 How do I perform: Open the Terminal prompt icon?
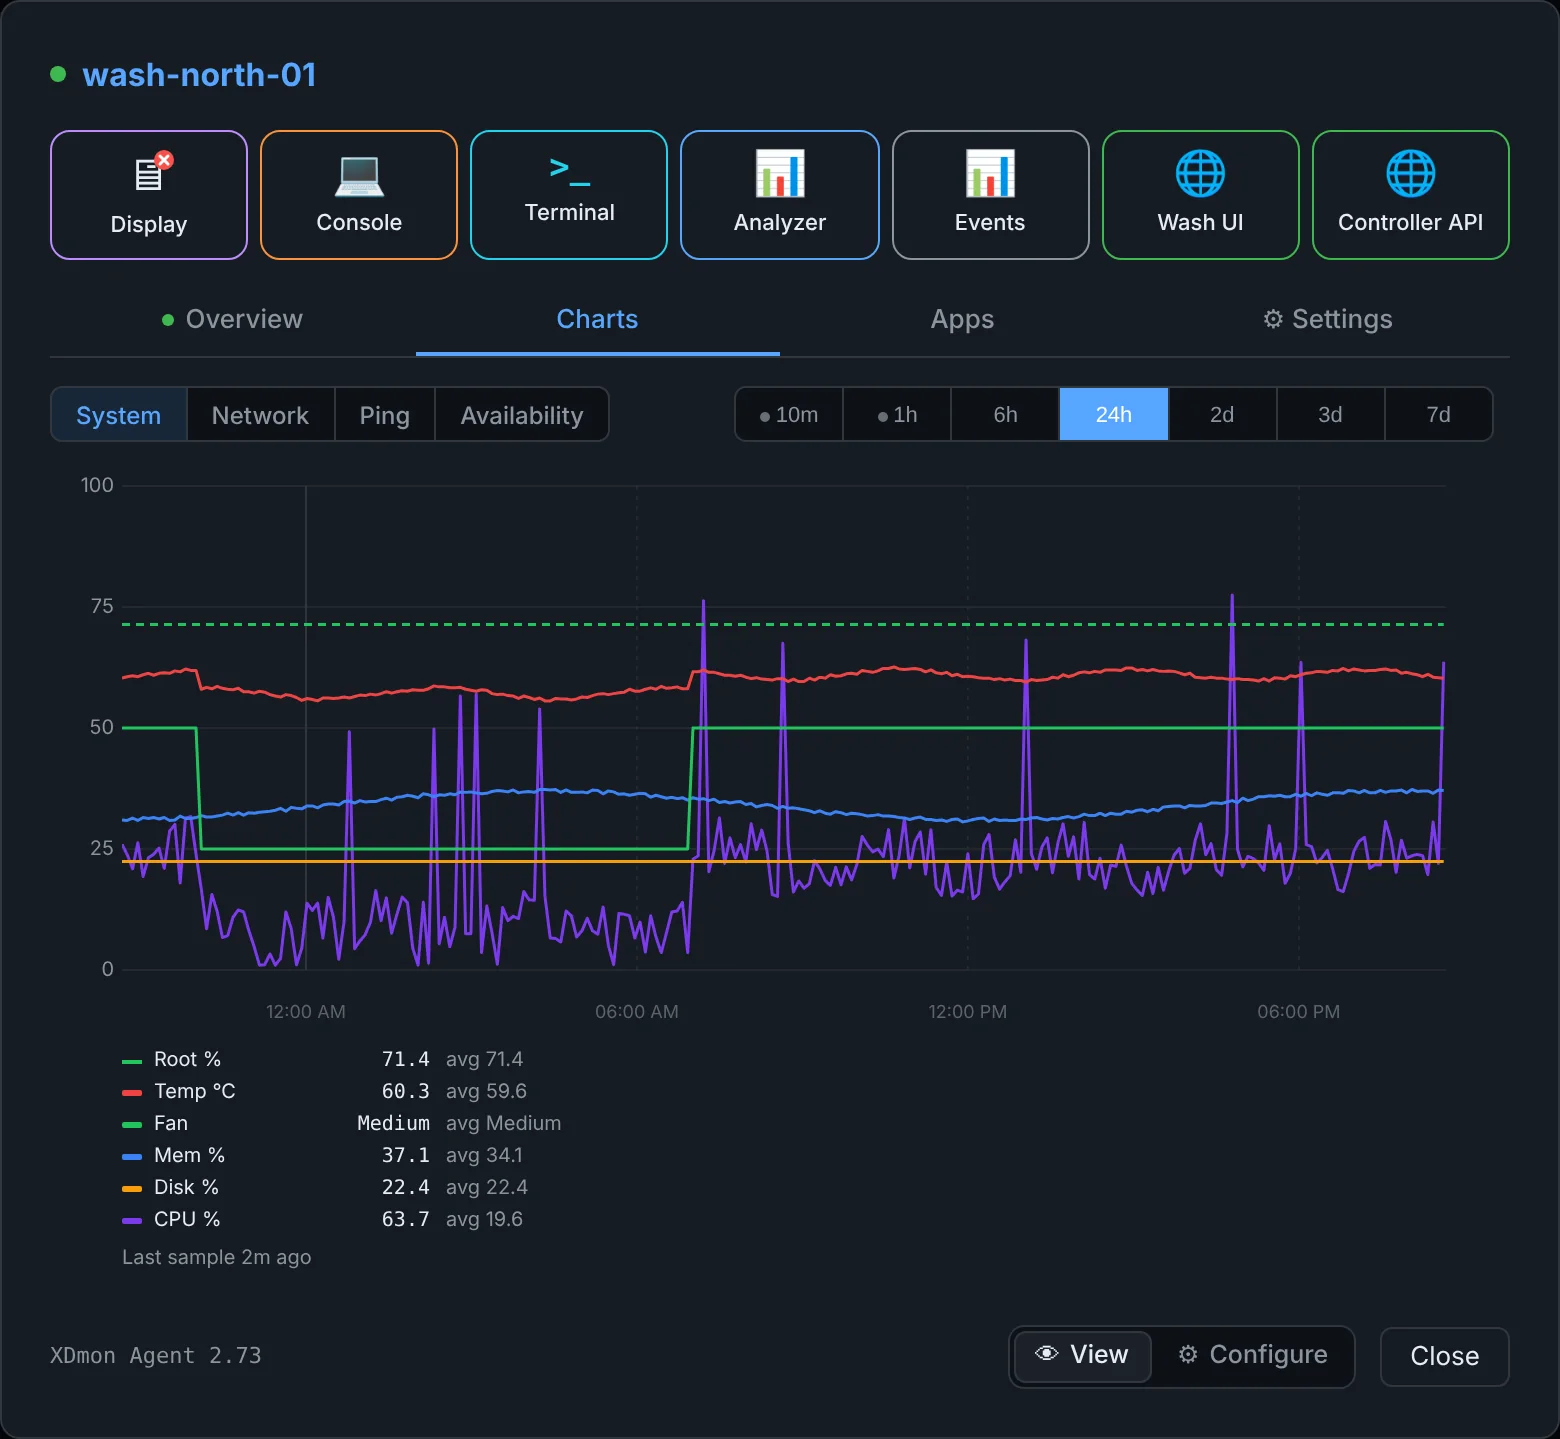point(570,172)
